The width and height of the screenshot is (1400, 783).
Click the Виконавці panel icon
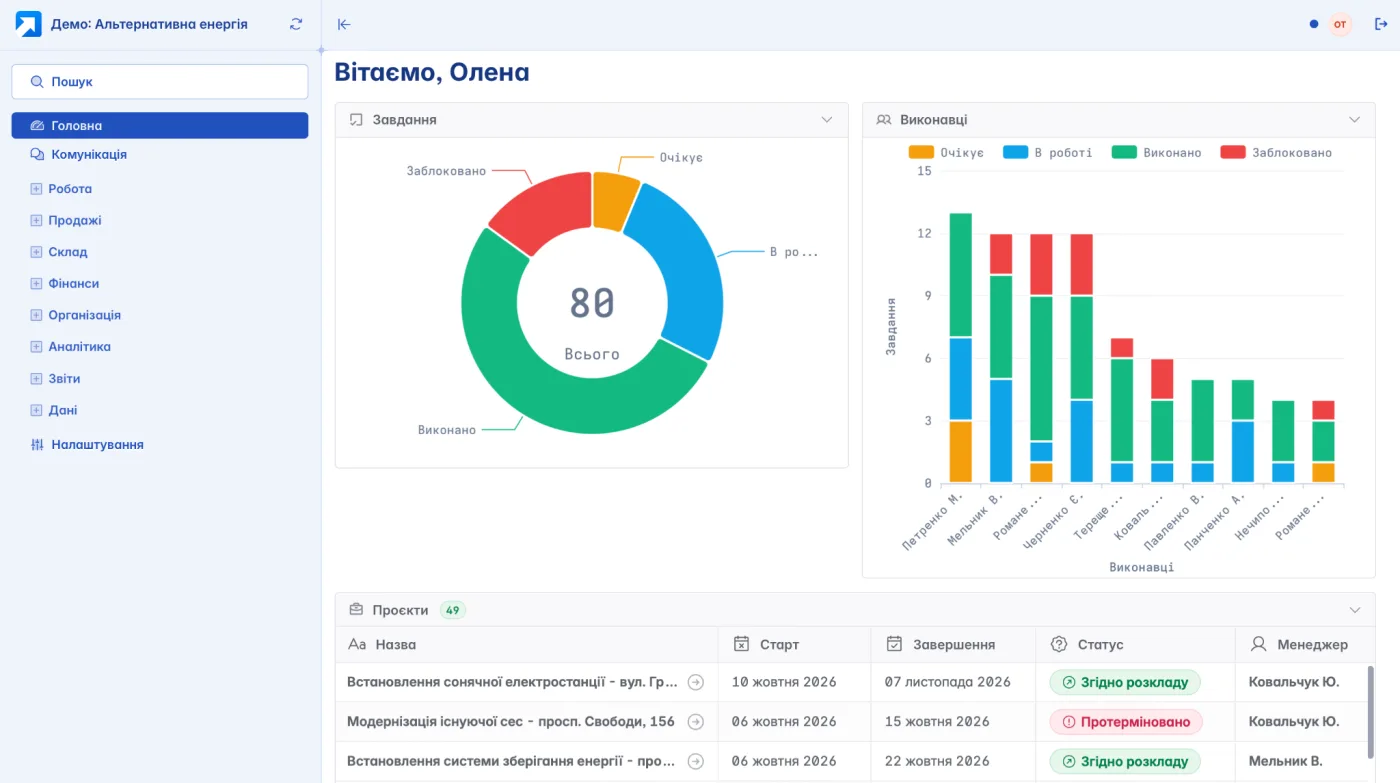coord(884,120)
